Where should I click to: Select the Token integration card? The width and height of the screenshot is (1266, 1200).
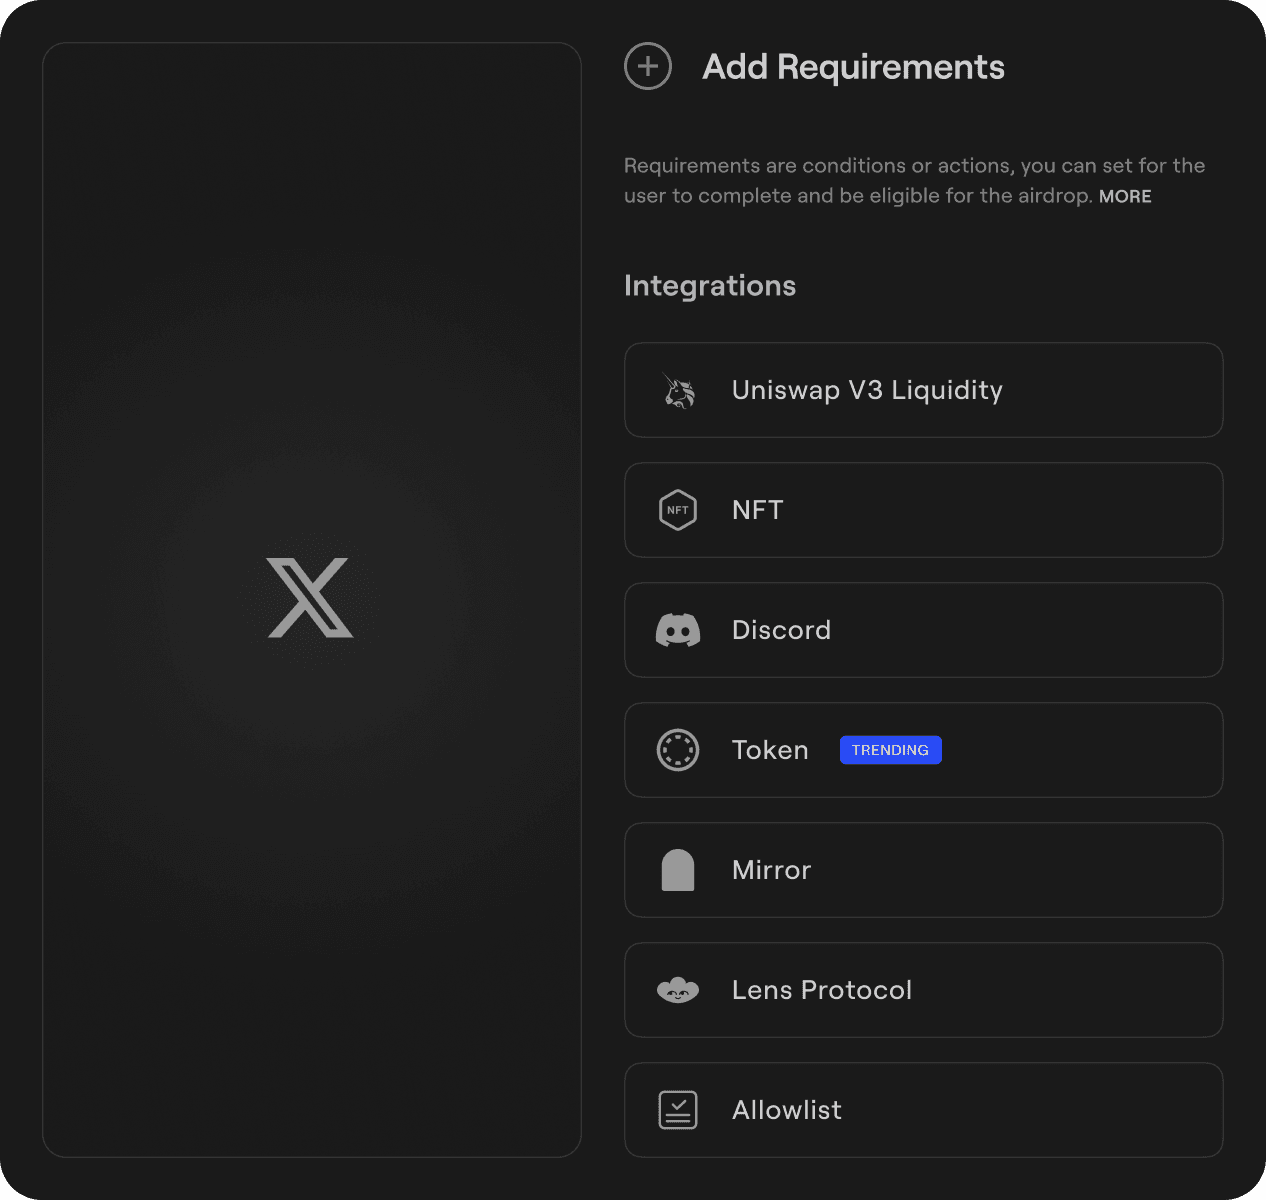pos(924,750)
